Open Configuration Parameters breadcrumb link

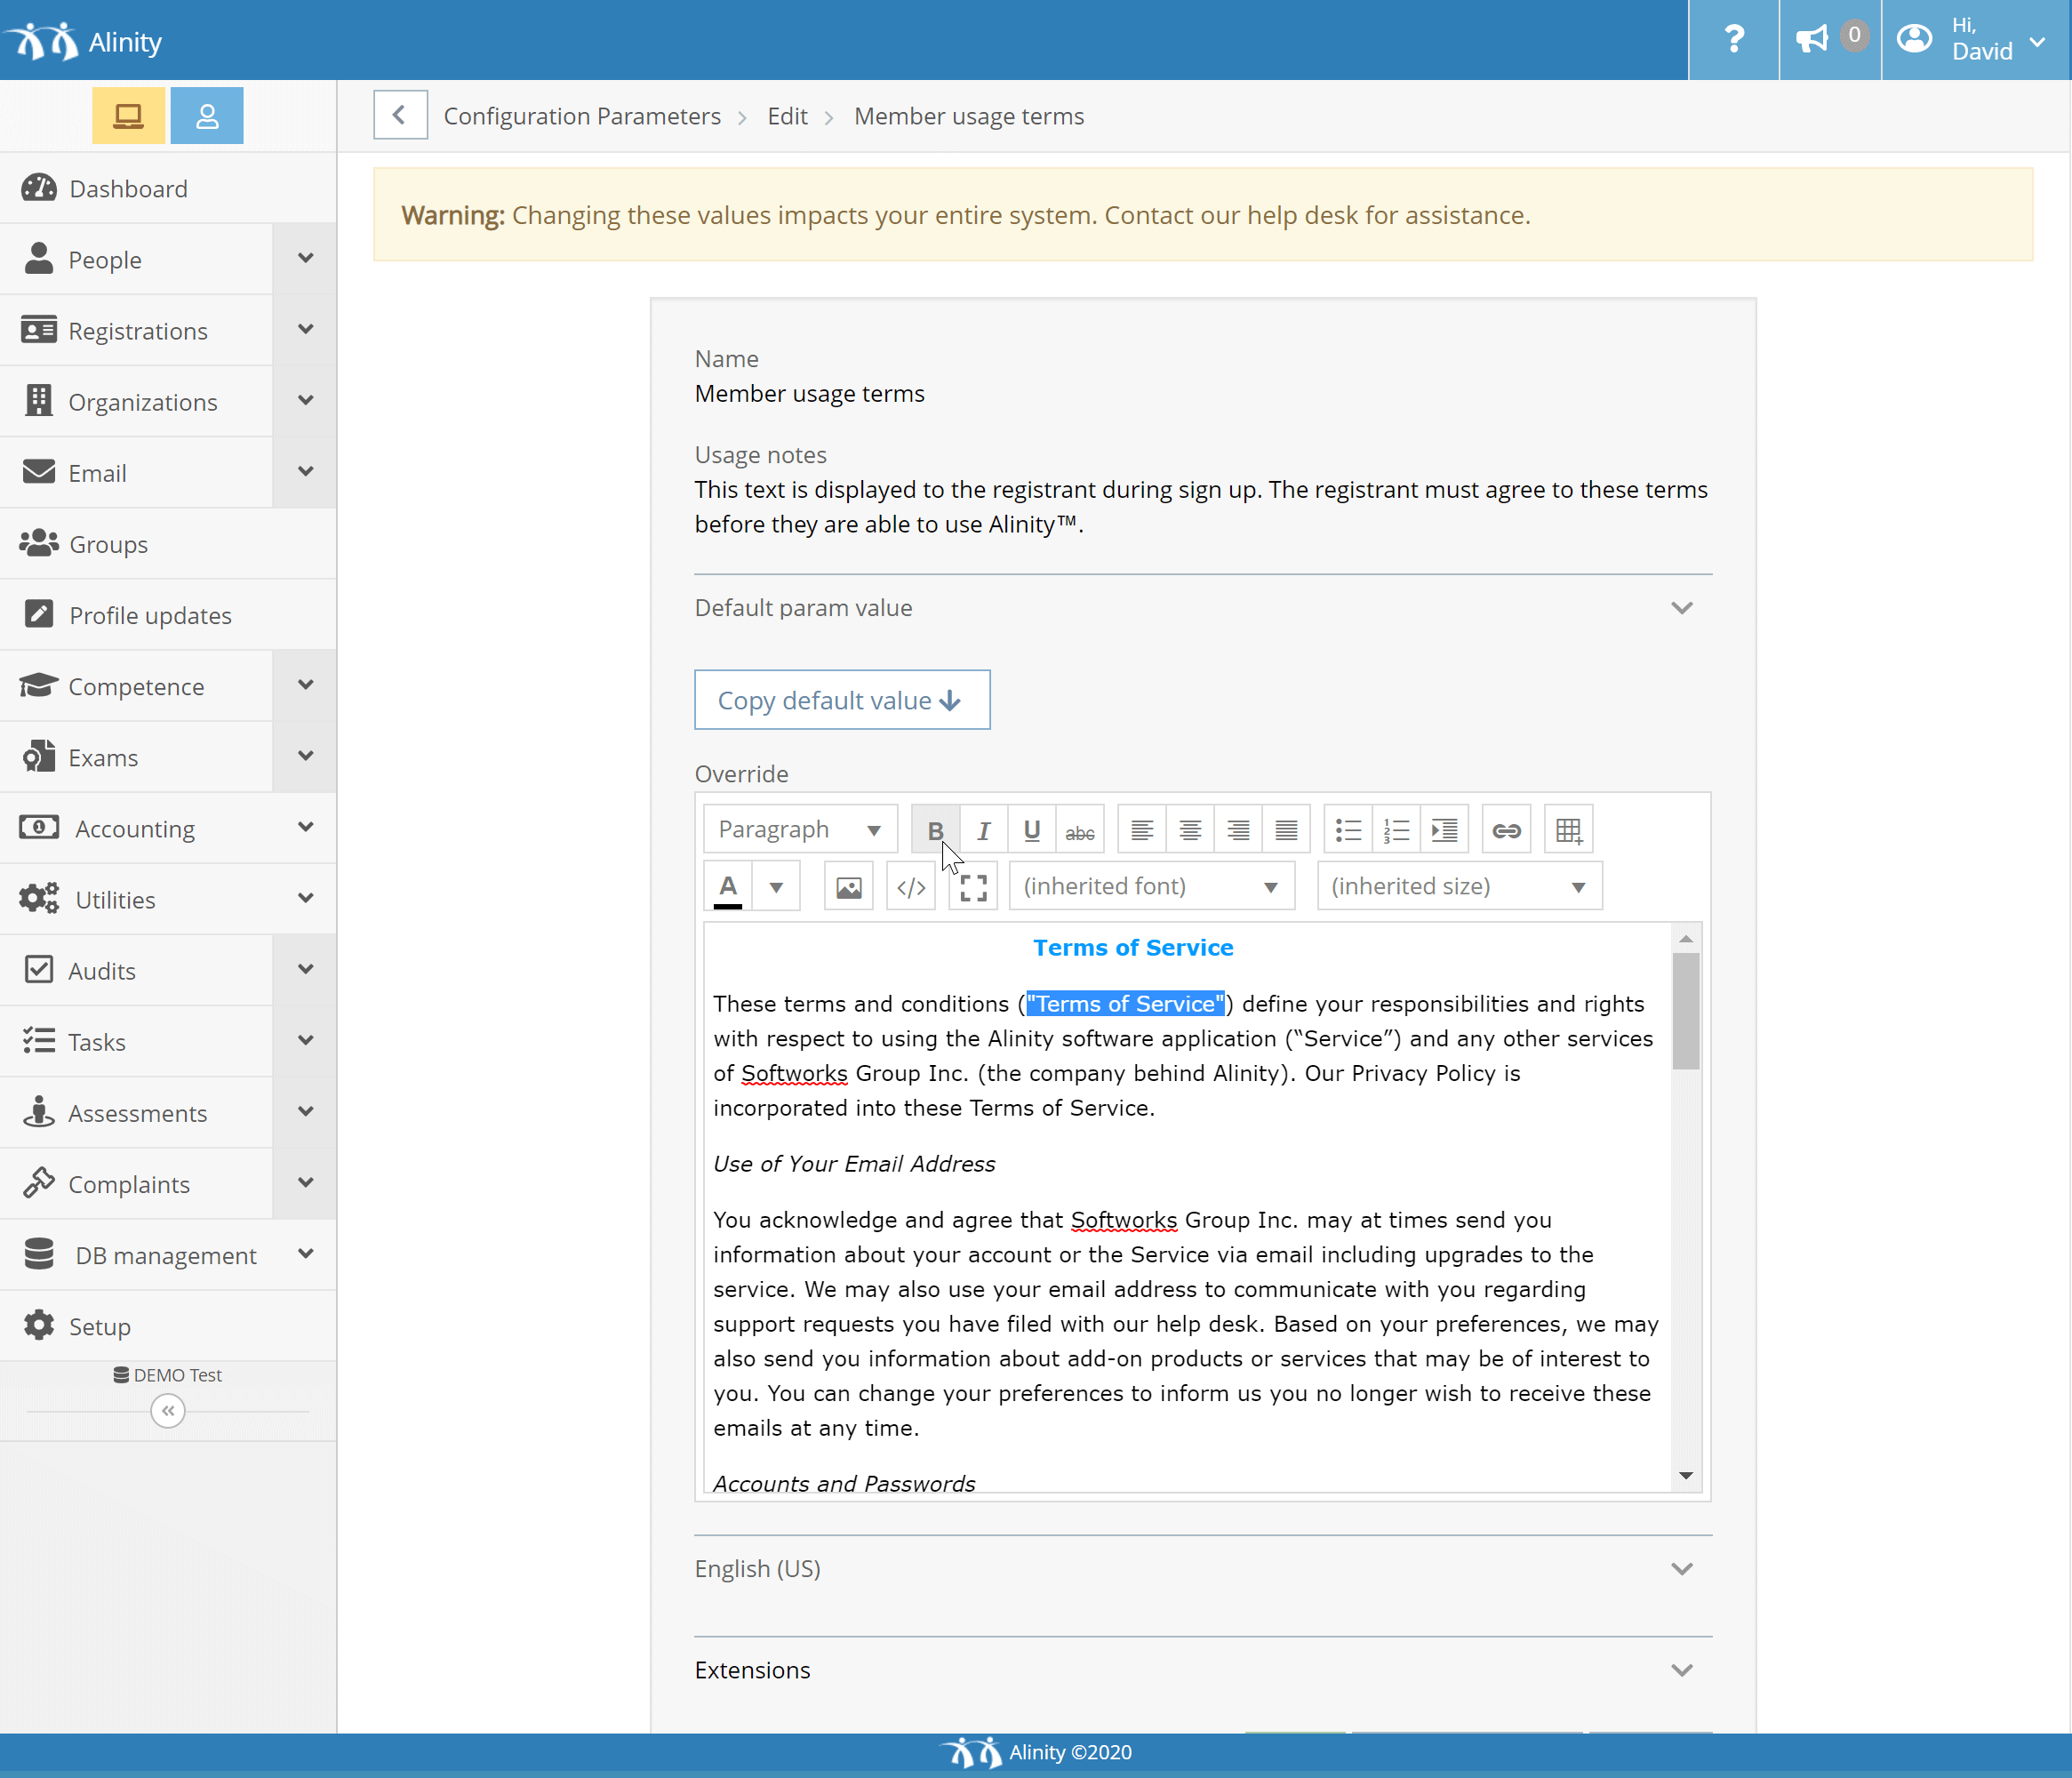582,116
